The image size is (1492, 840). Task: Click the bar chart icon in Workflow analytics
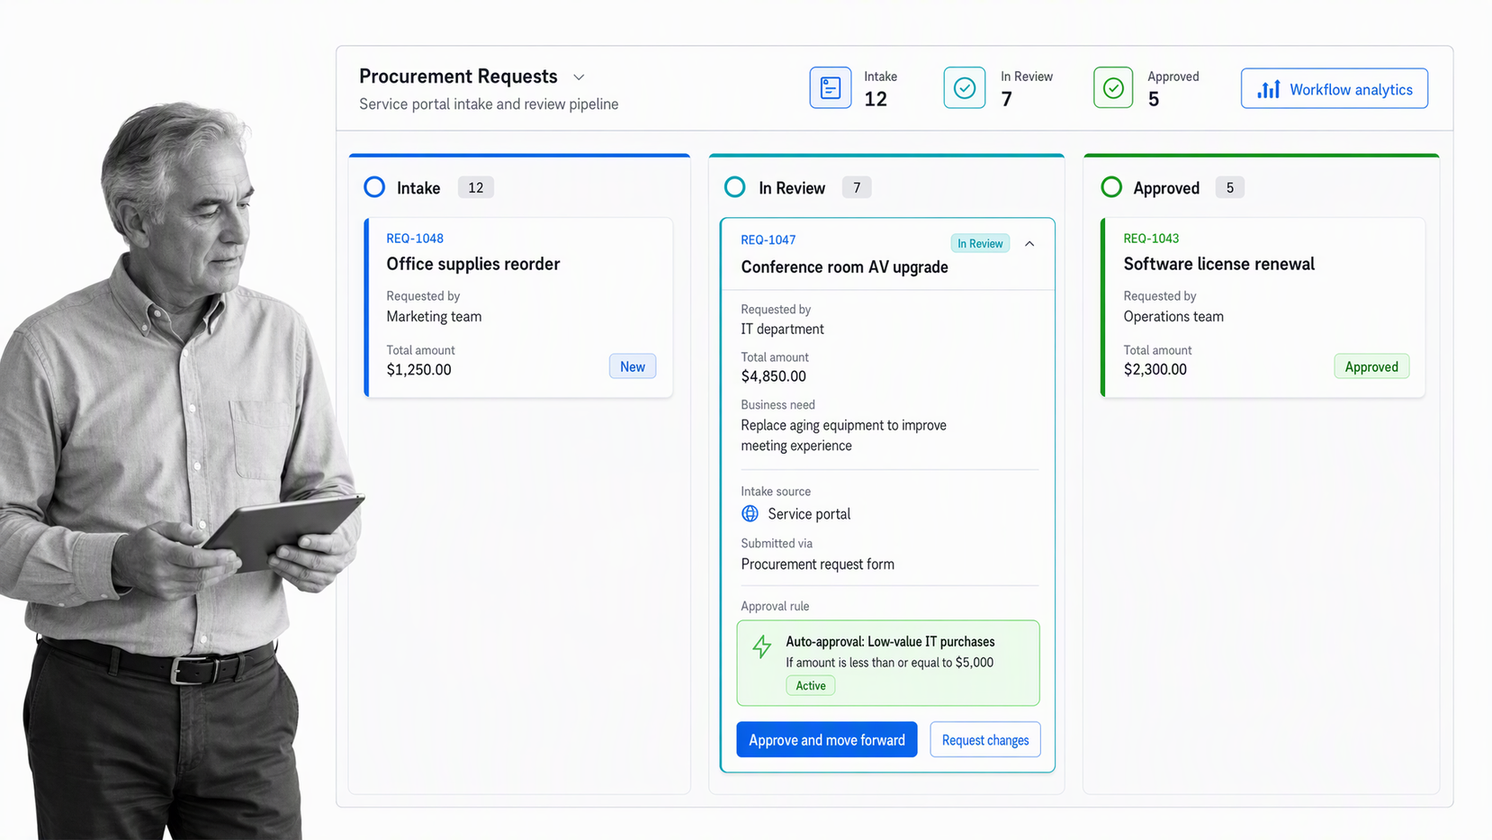click(1268, 89)
